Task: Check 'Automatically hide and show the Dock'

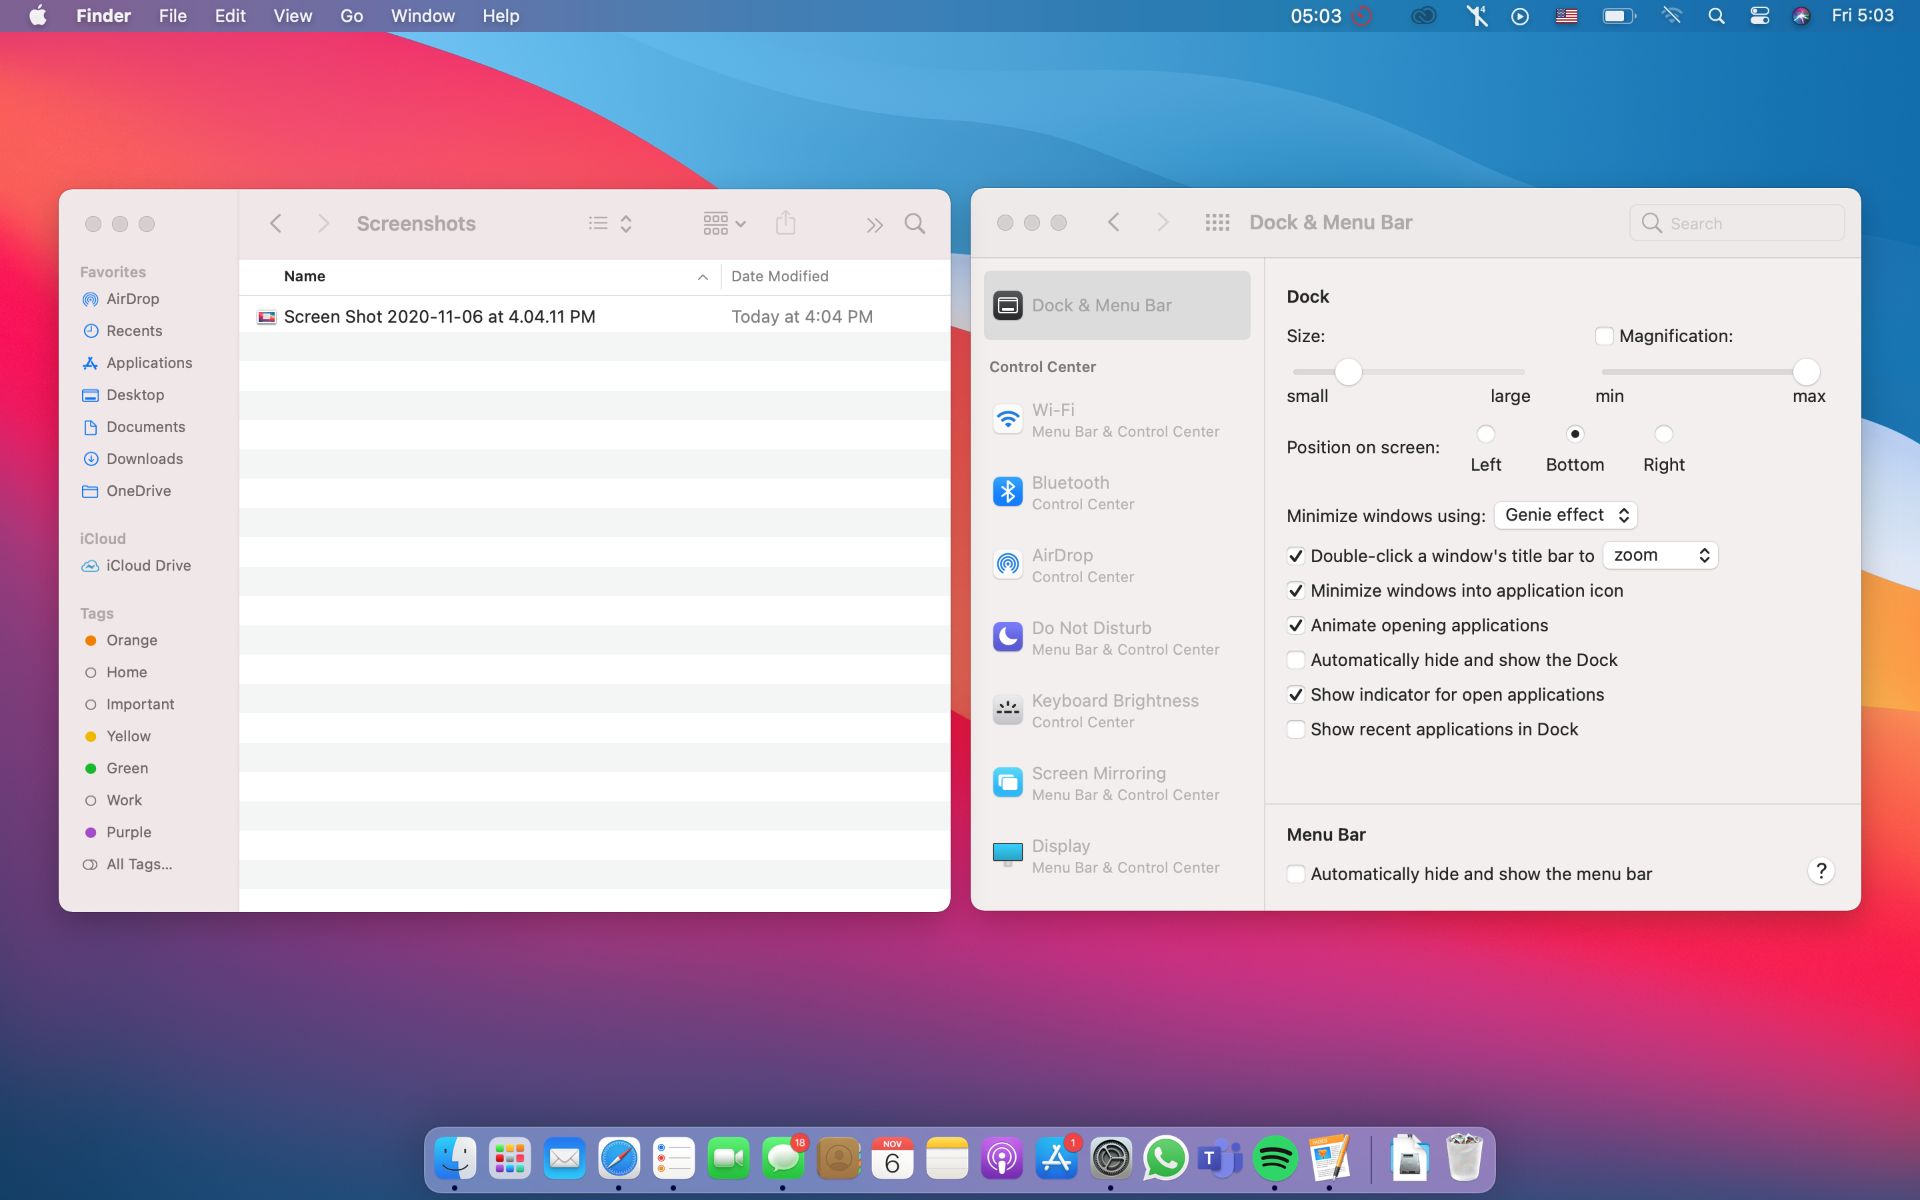Action: (1296, 660)
